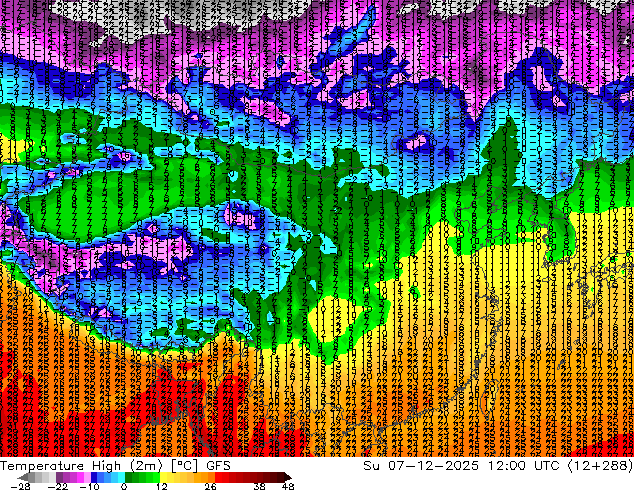This screenshot has height=490, width=634.
Task: Pick the dark green swatch at 0 mark
Action: pyautogui.click(x=128, y=477)
